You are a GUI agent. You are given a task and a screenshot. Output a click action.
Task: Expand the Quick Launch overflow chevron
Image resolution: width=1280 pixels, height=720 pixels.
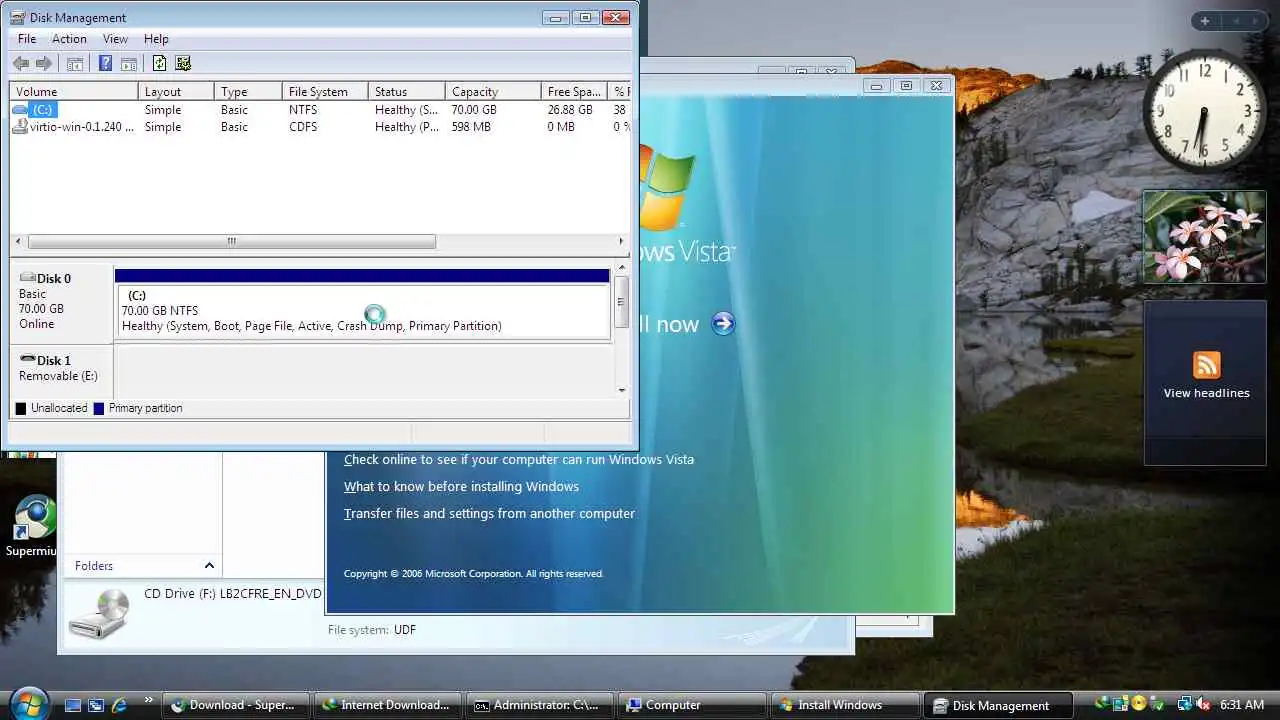[149, 701]
